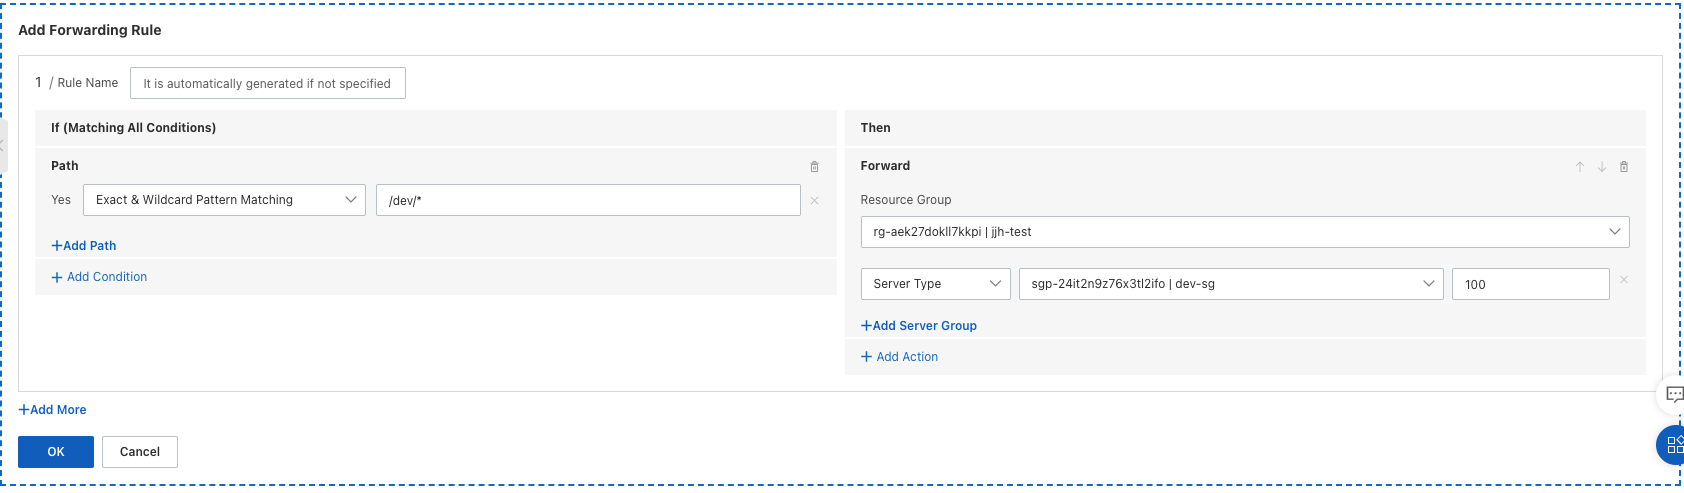Open the blue floating apps grid button
1684x493 pixels.
coord(1673,445)
